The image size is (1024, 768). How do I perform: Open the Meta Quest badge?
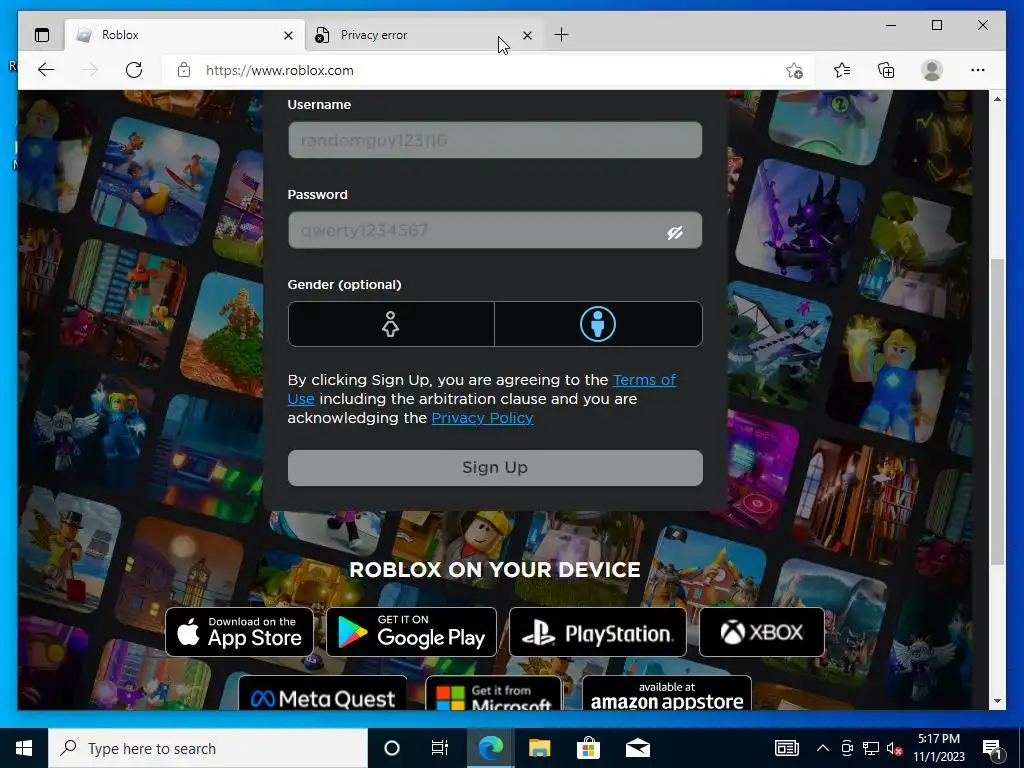point(323,694)
